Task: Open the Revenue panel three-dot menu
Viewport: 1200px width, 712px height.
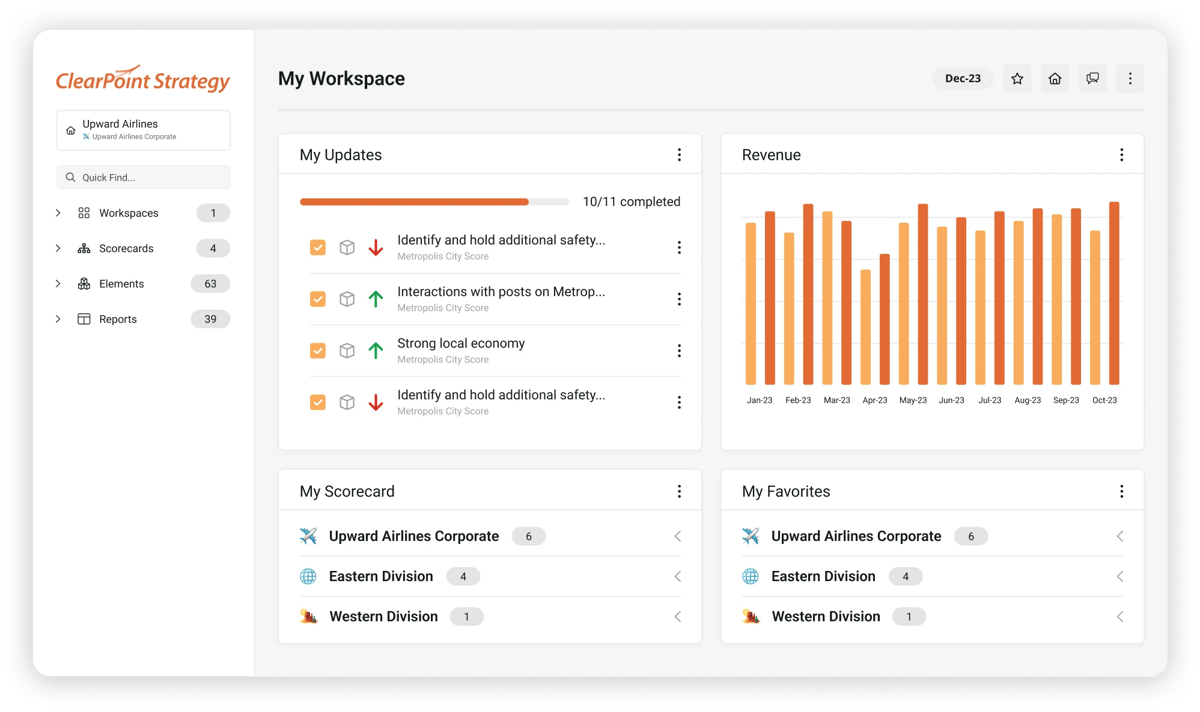Action: (x=1121, y=155)
